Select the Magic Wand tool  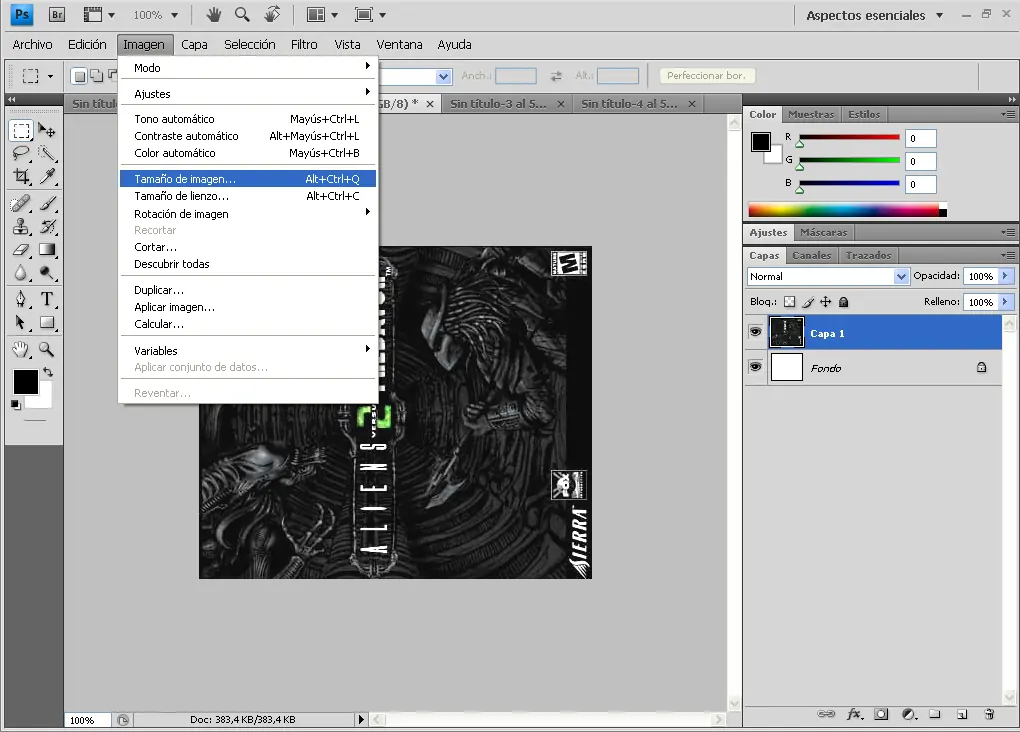point(47,154)
